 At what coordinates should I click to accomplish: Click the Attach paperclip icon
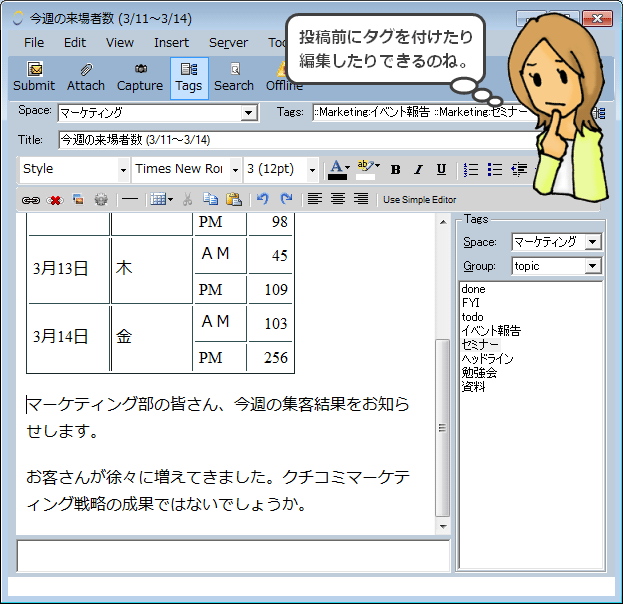pyautogui.click(x=86, y=77)
